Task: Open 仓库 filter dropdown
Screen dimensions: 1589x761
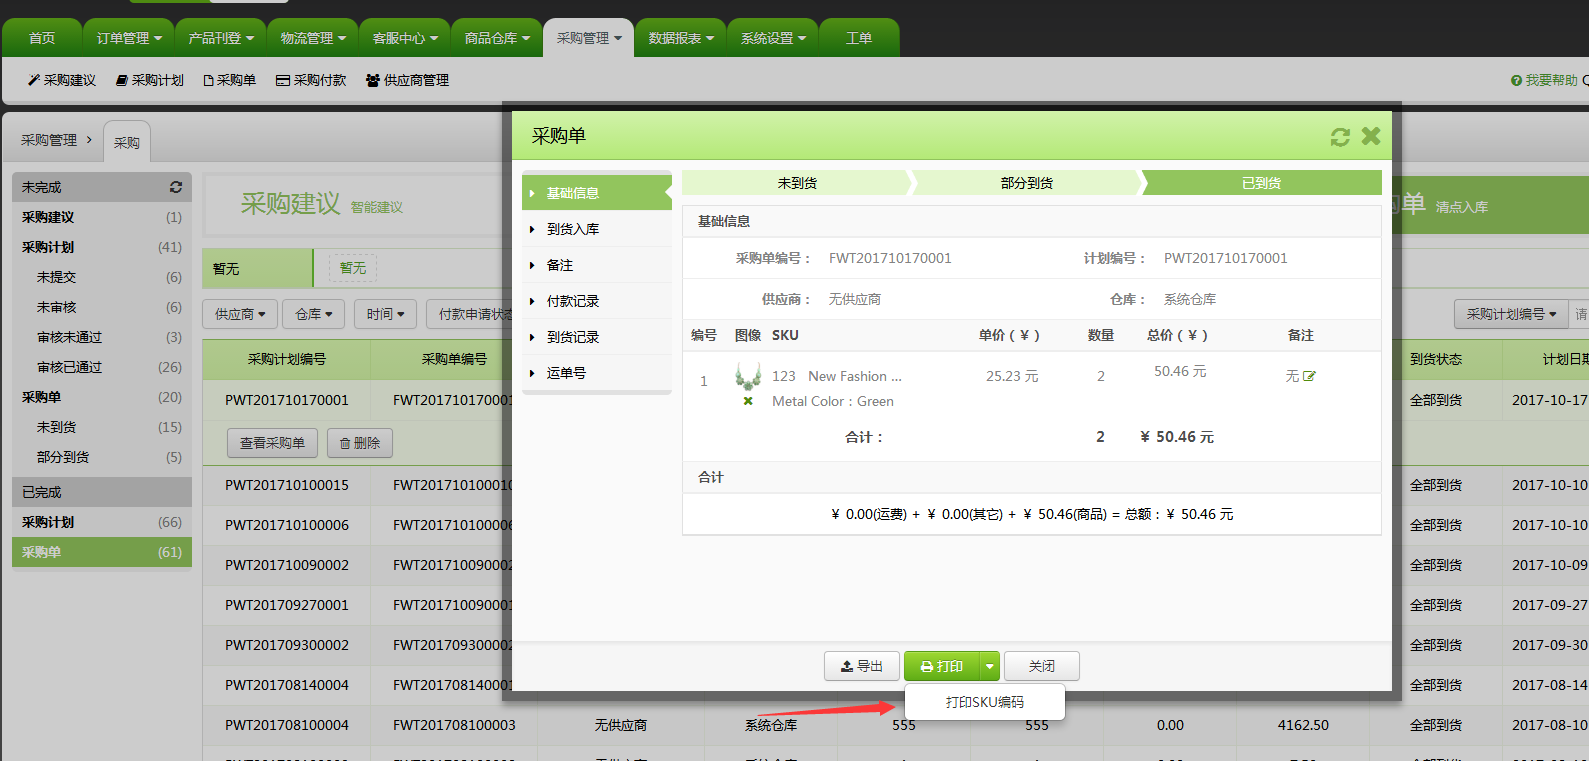Action: click(x=314, y=314)
